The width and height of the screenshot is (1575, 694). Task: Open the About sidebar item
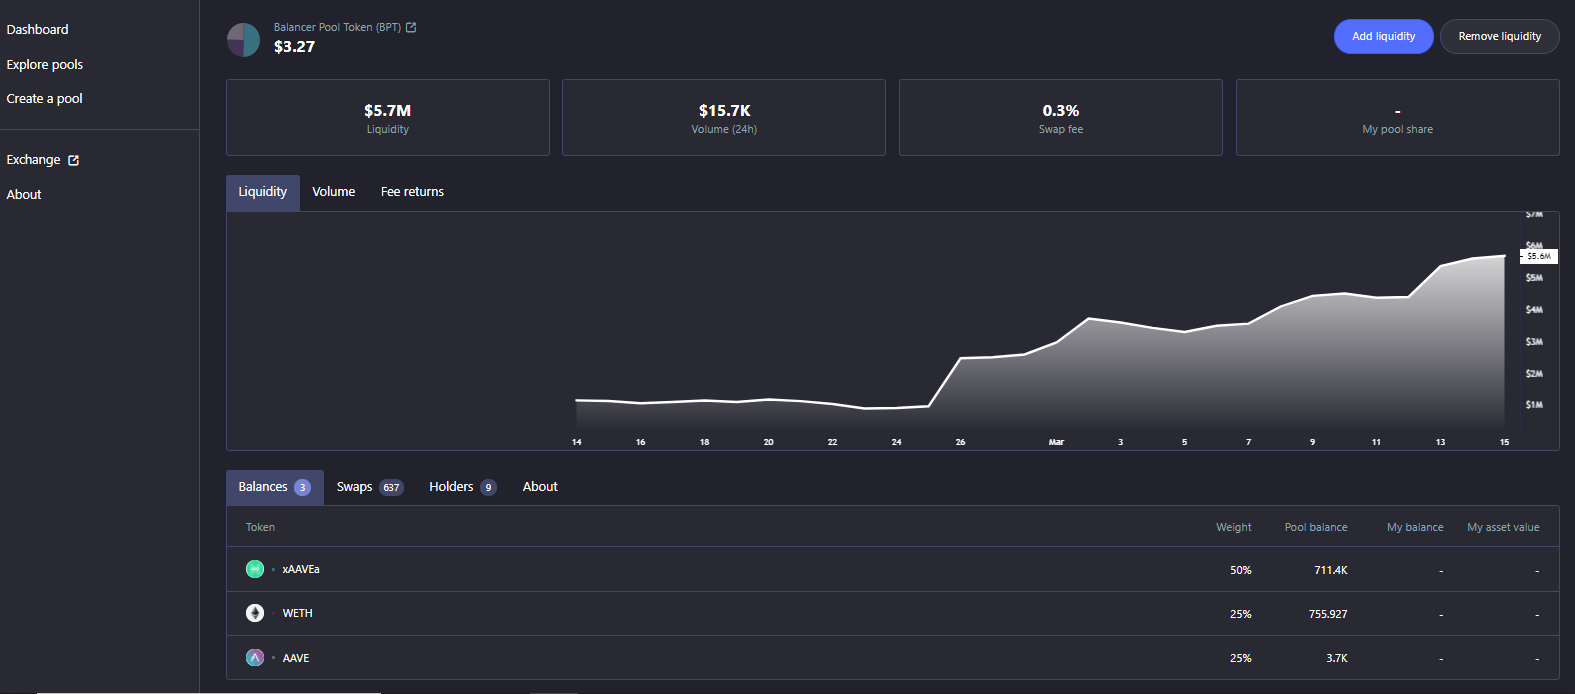[x=24, y=194]
